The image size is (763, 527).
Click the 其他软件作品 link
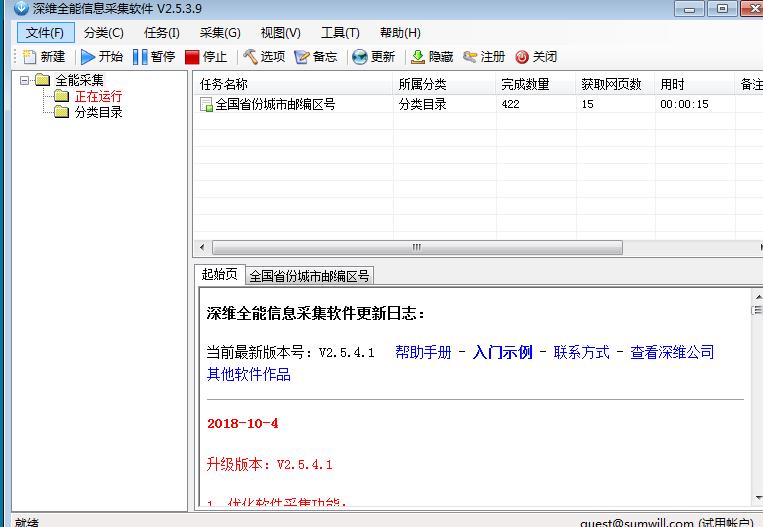(249, 374)
